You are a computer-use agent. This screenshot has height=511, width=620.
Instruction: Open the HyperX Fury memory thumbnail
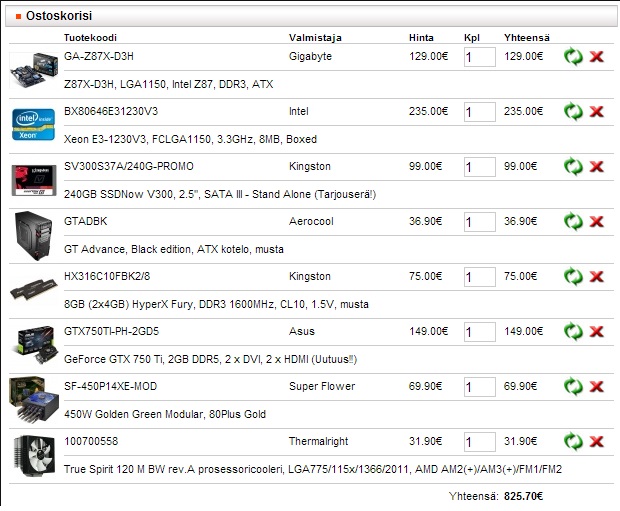[34, 290]
